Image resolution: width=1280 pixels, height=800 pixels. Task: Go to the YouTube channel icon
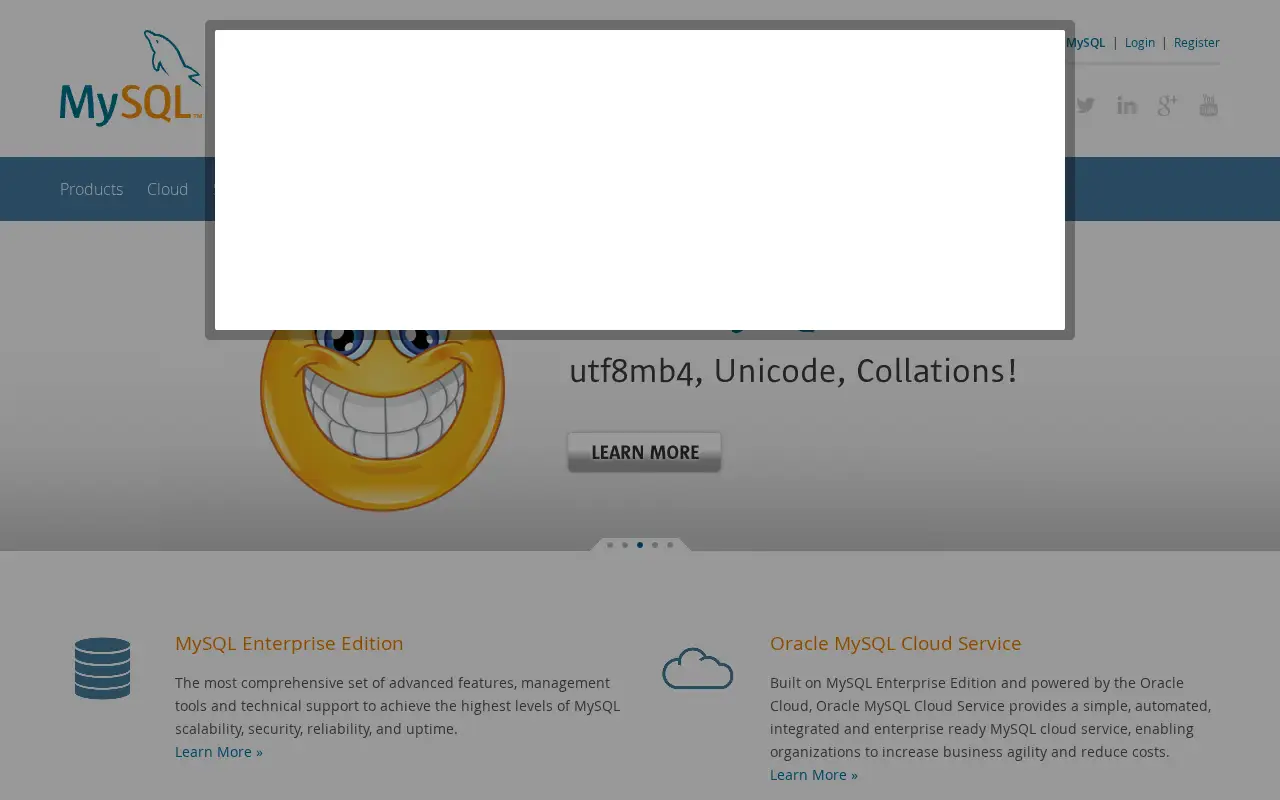coord(1209,105)
